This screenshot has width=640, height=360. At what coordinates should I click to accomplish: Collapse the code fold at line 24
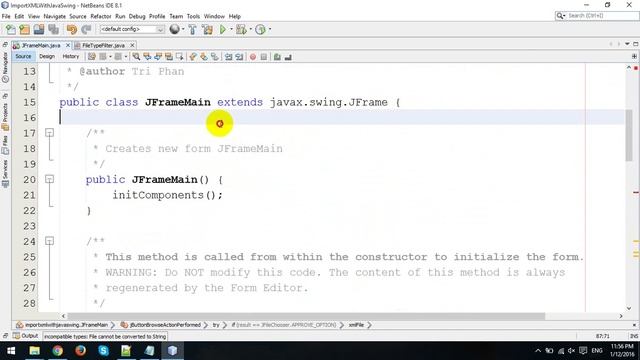click(49, 241)
